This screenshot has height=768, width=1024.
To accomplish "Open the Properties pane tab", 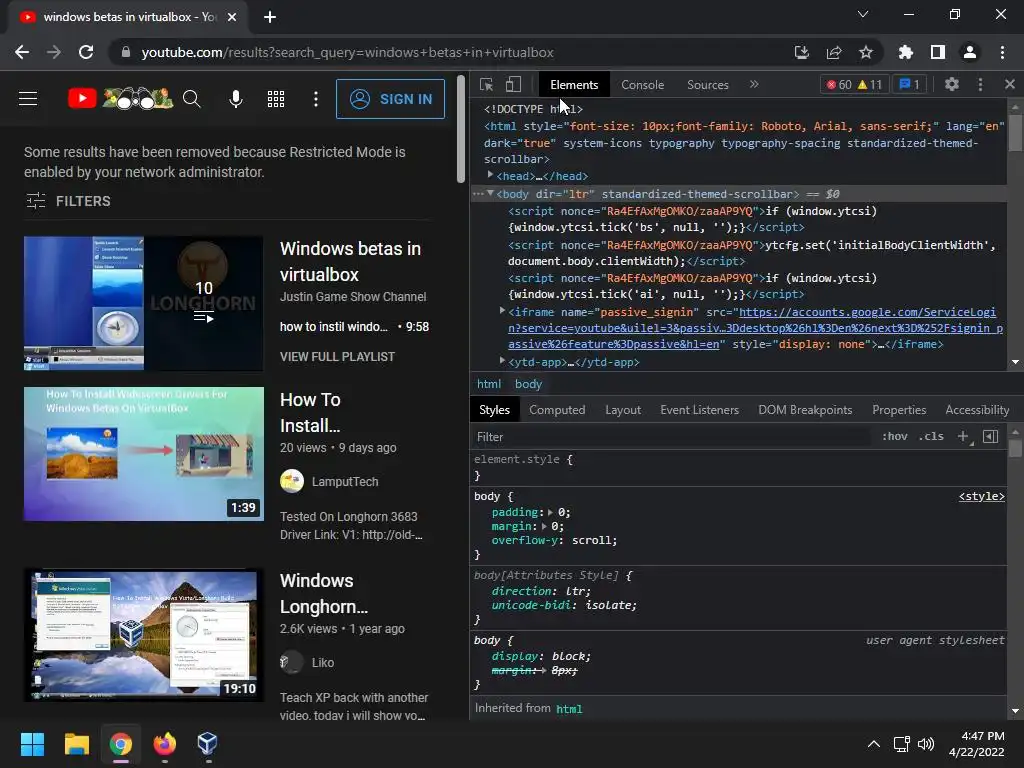I will 899,410.
